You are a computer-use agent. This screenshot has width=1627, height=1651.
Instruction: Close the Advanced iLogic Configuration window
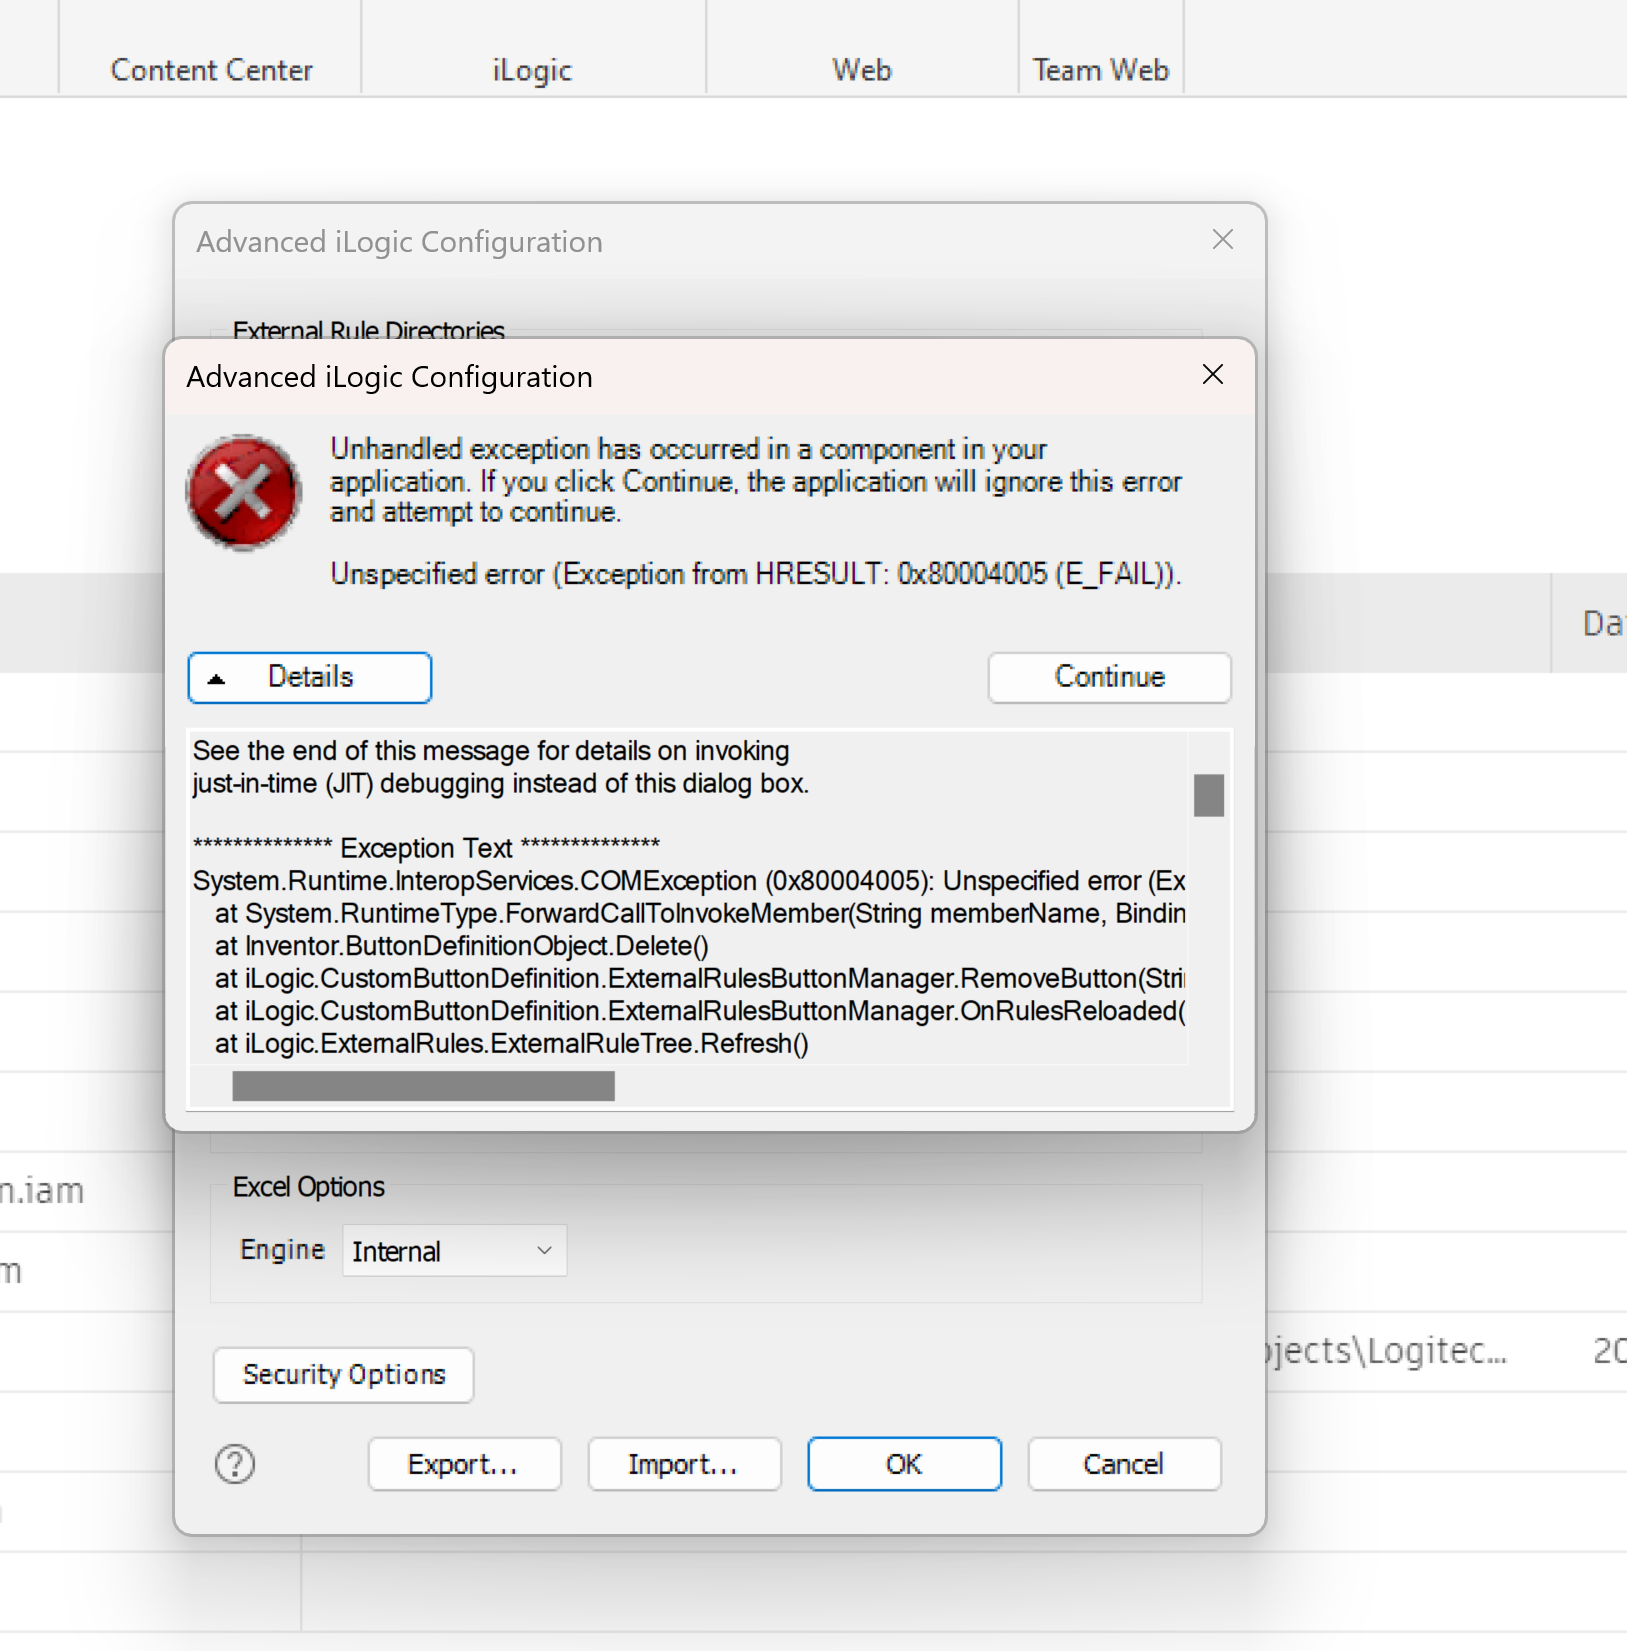click(1222, 240)
